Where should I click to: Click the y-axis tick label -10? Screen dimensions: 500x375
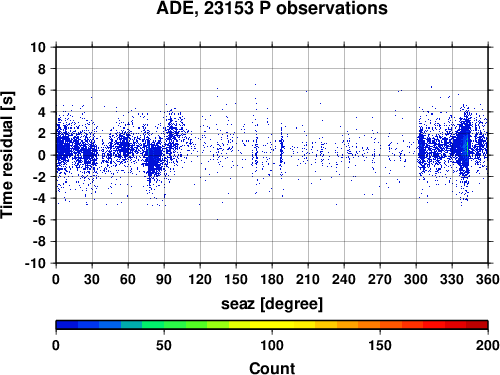pyautogui.click(x=35, y=263)
